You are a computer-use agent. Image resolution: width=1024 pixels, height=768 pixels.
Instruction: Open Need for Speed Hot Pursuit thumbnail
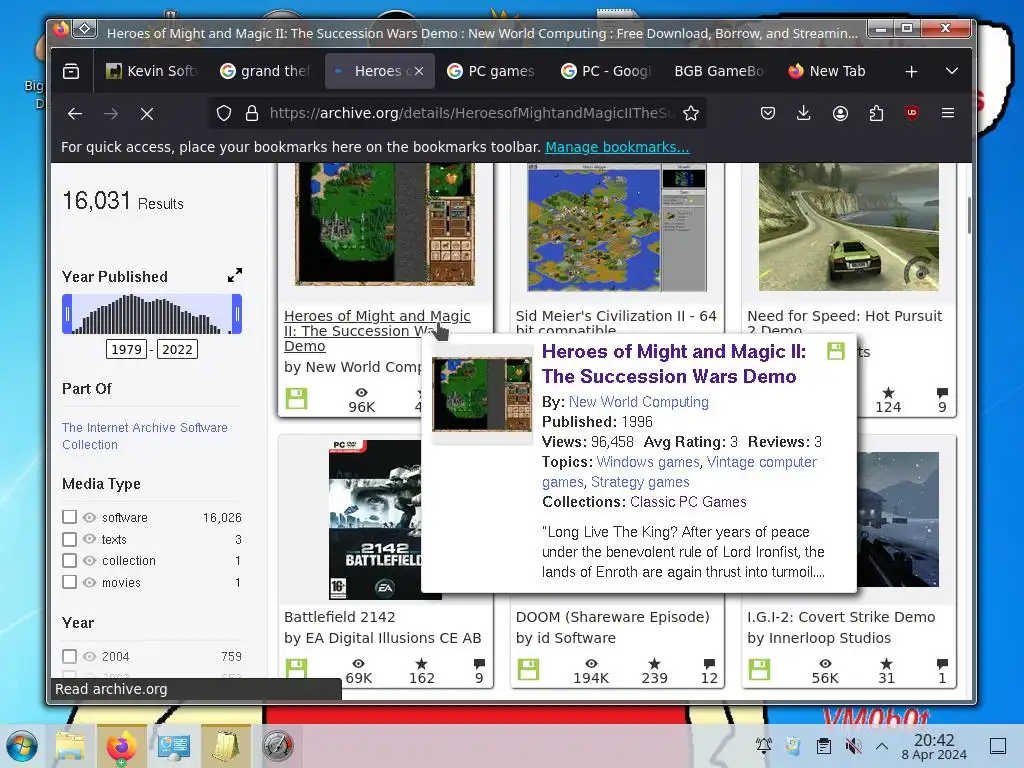(x=848, y=227)
